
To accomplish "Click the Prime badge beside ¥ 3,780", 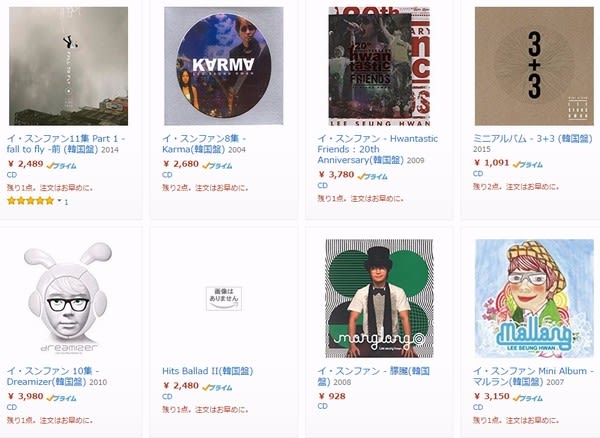I will [x=372, y=176].
